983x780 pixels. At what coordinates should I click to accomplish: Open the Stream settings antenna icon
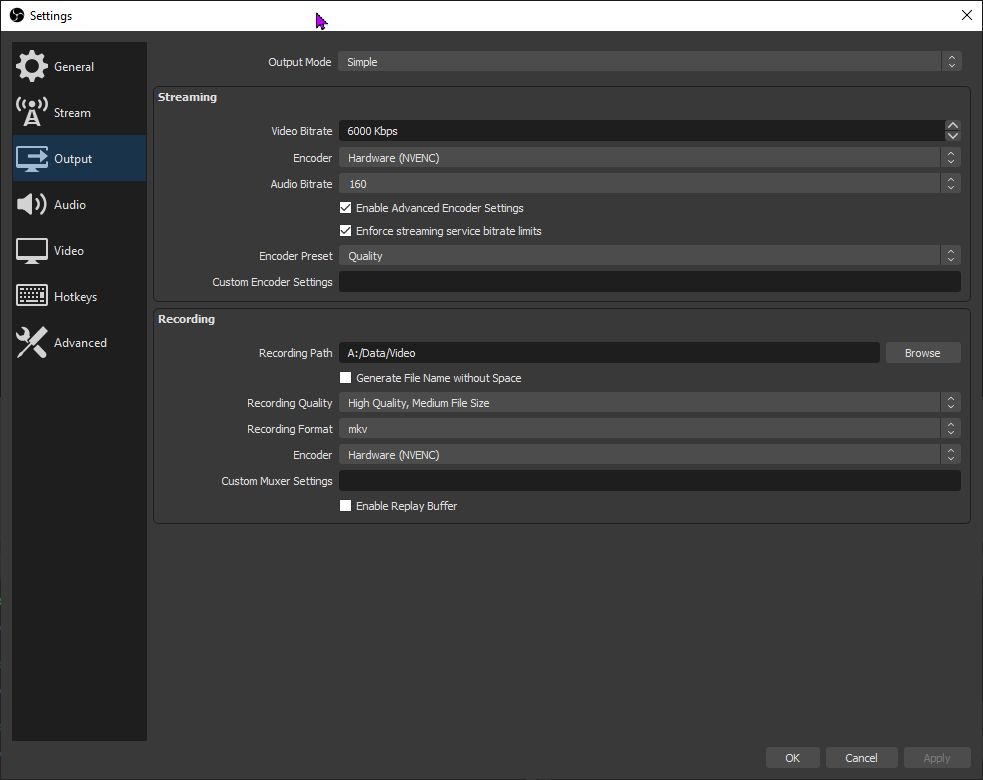pyautogui.click(x=32, y=113)
